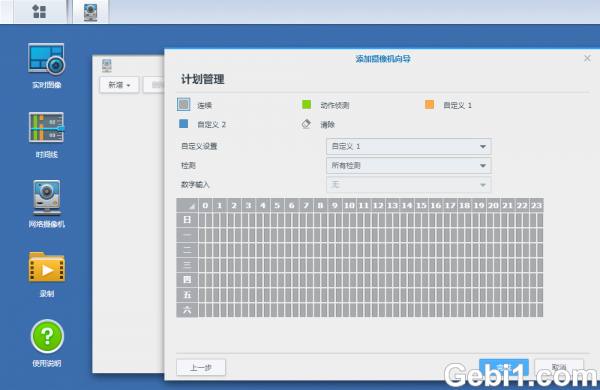Select the hour 15 column header
Viewport: 600px width, 390px height.
pos(421,206)
